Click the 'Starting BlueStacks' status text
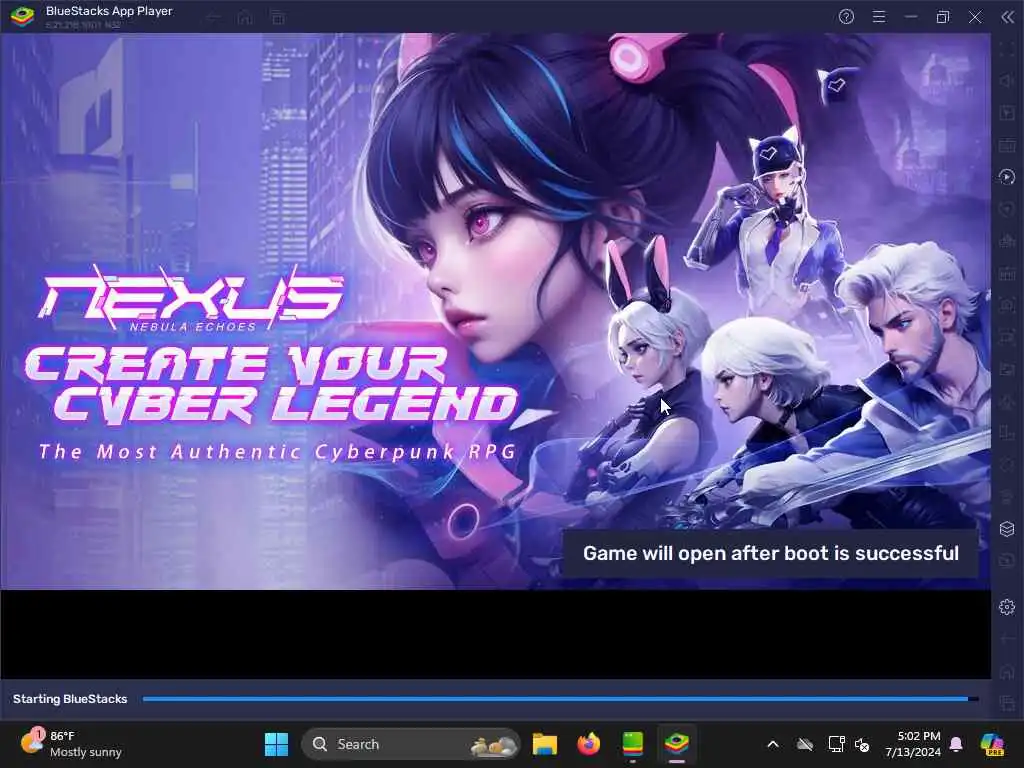Viewport: 1024px width, 768px height. [x=70, y=699]
